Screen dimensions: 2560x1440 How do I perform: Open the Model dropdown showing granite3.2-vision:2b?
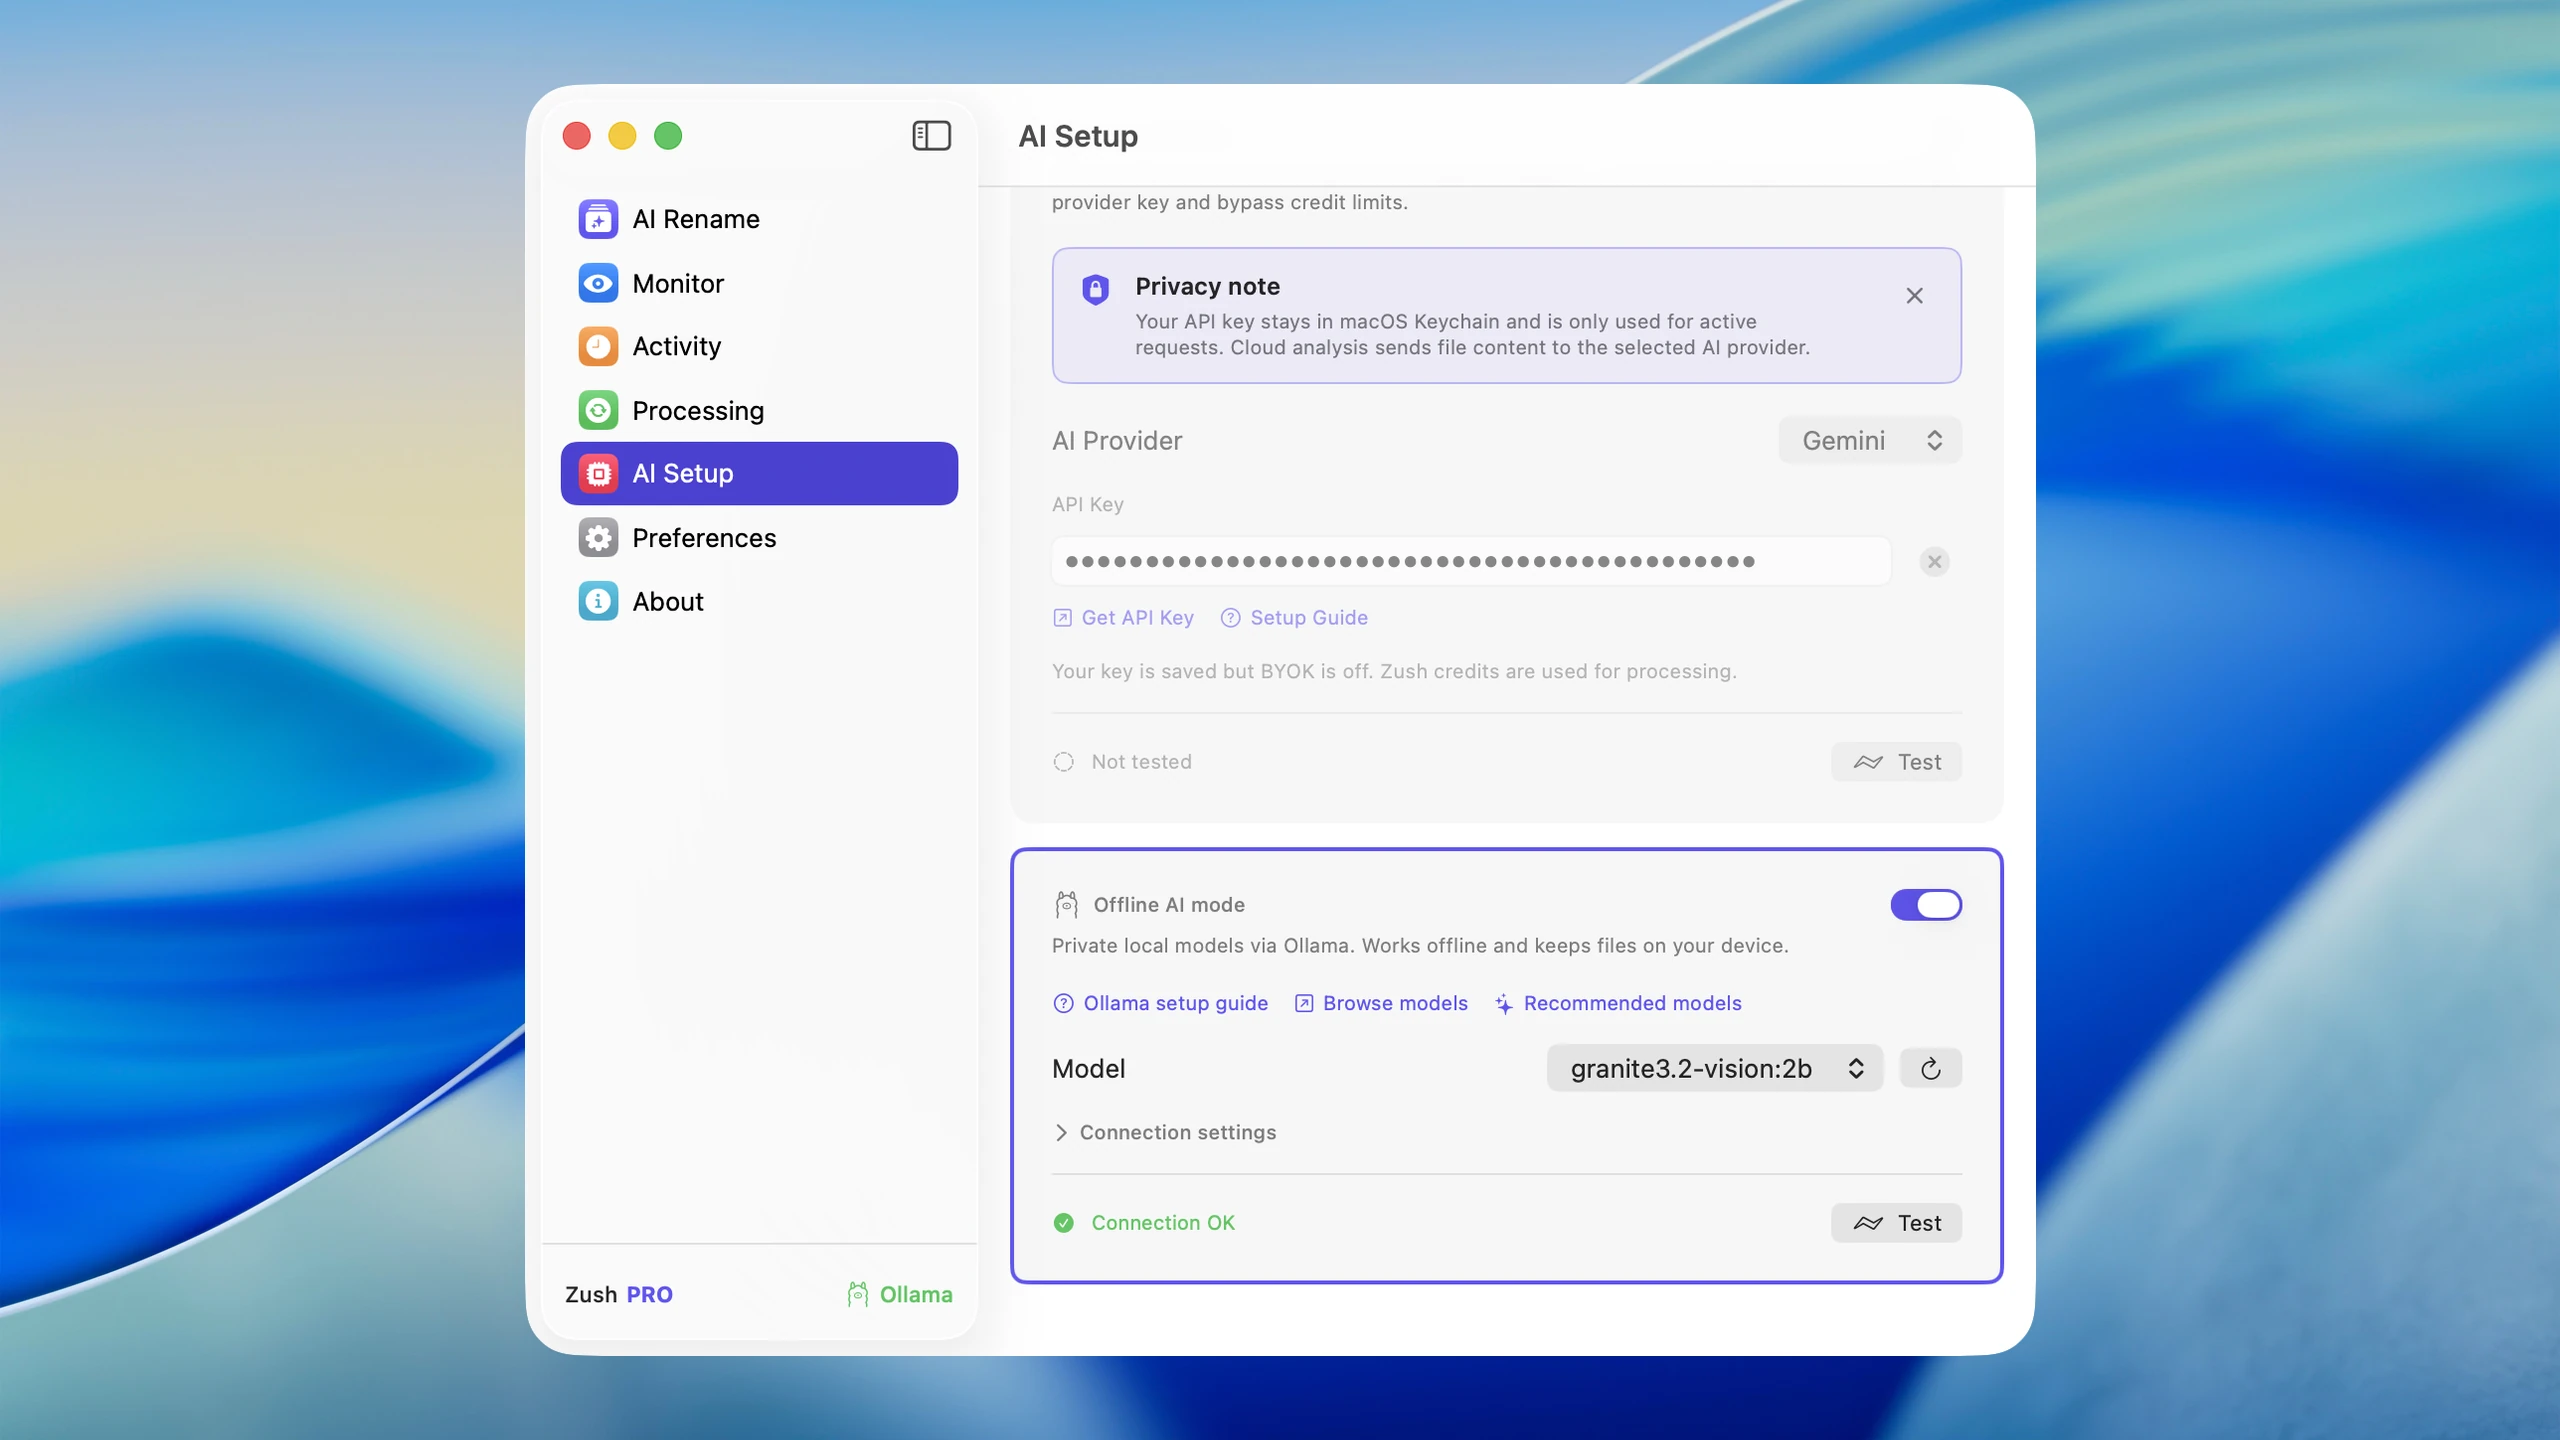(1715, 1068)
